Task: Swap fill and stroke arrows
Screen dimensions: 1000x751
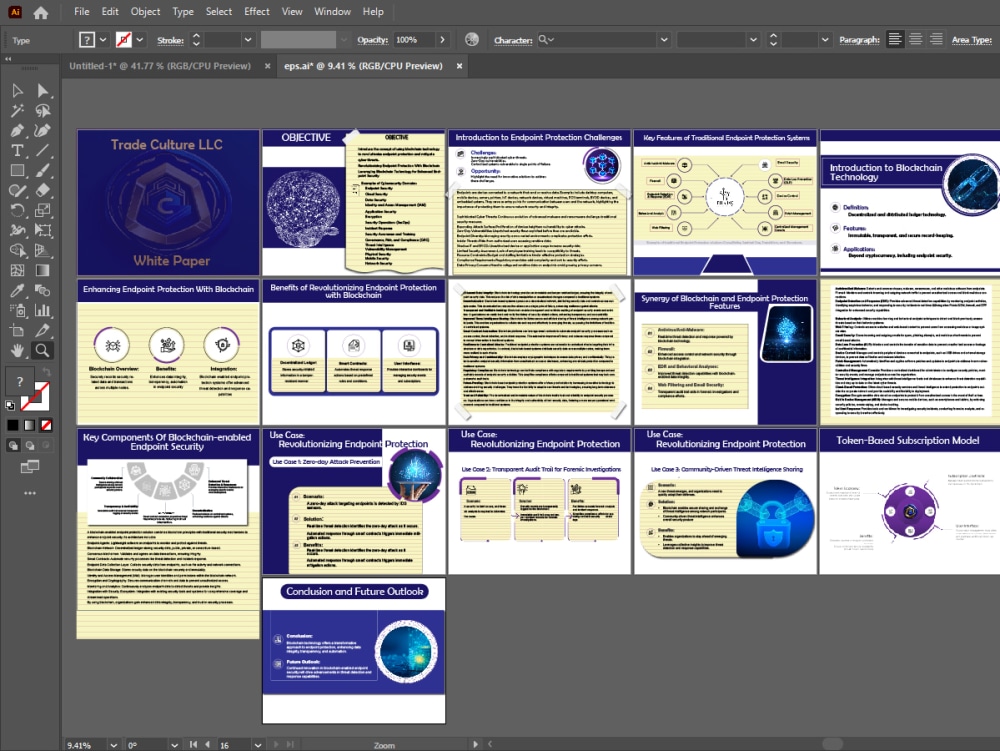Action: [47, 372]
